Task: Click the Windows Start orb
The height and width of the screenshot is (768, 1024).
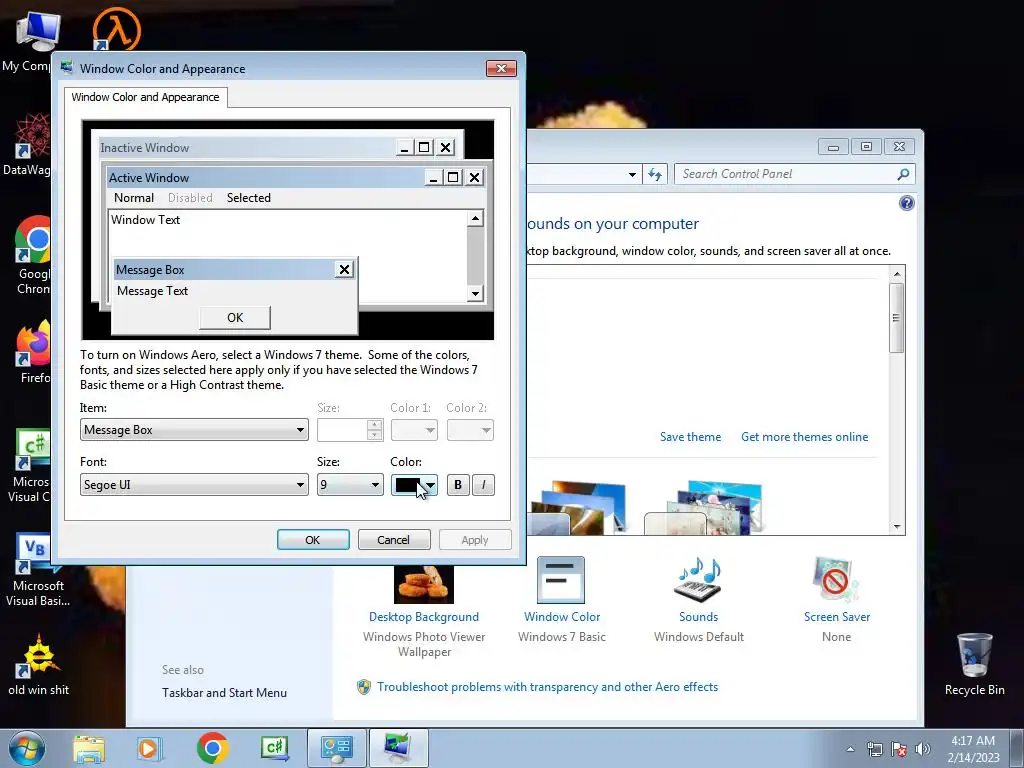Action: (x=27, y=748)
